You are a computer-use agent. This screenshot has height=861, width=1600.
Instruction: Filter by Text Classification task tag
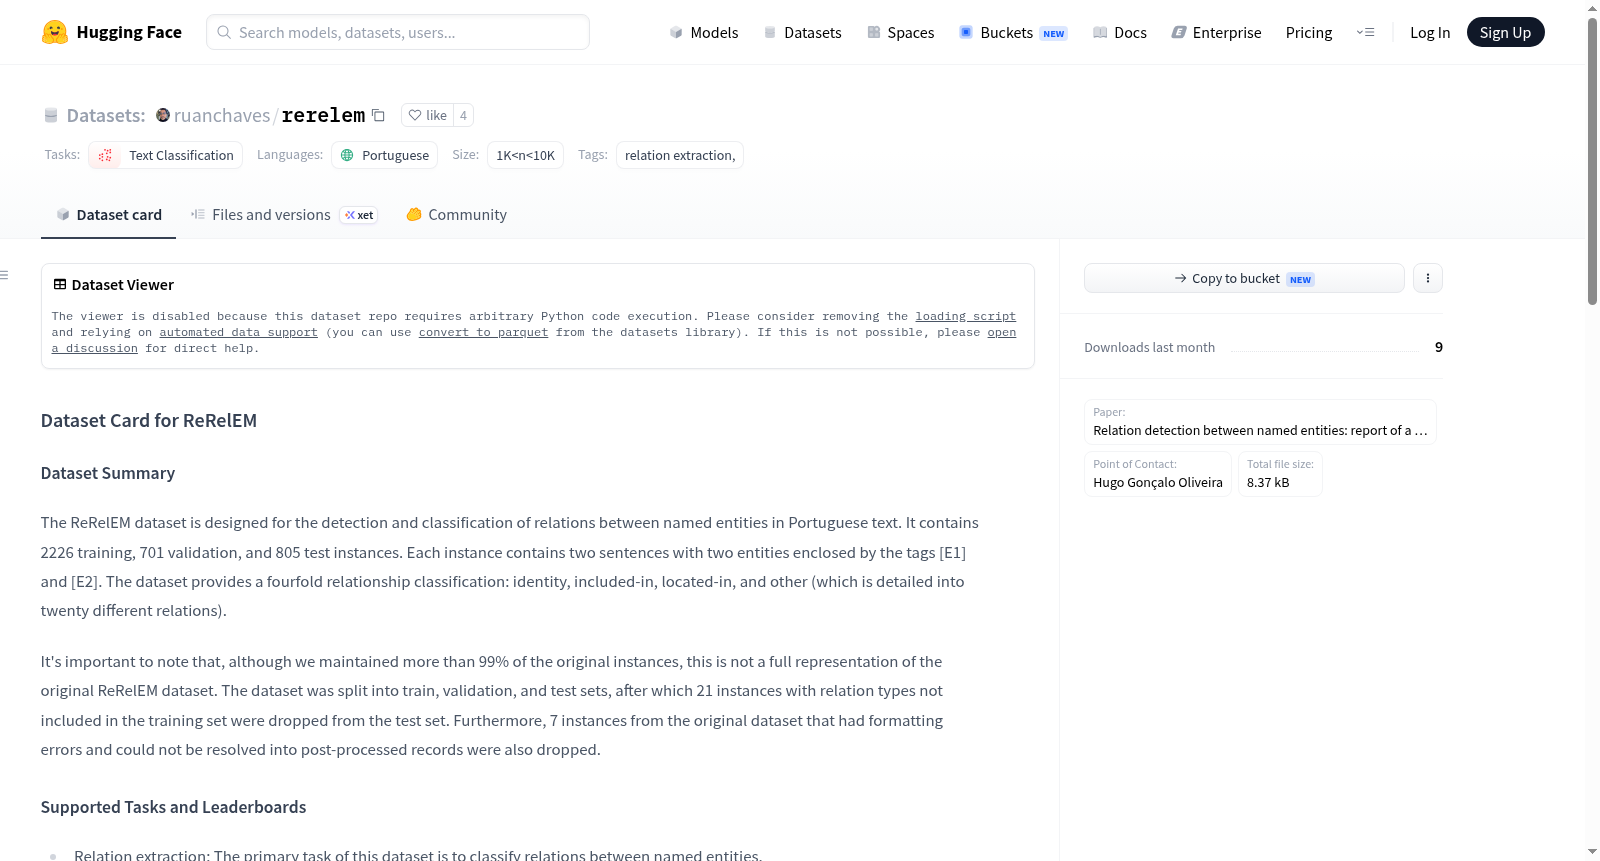point(166,155)
